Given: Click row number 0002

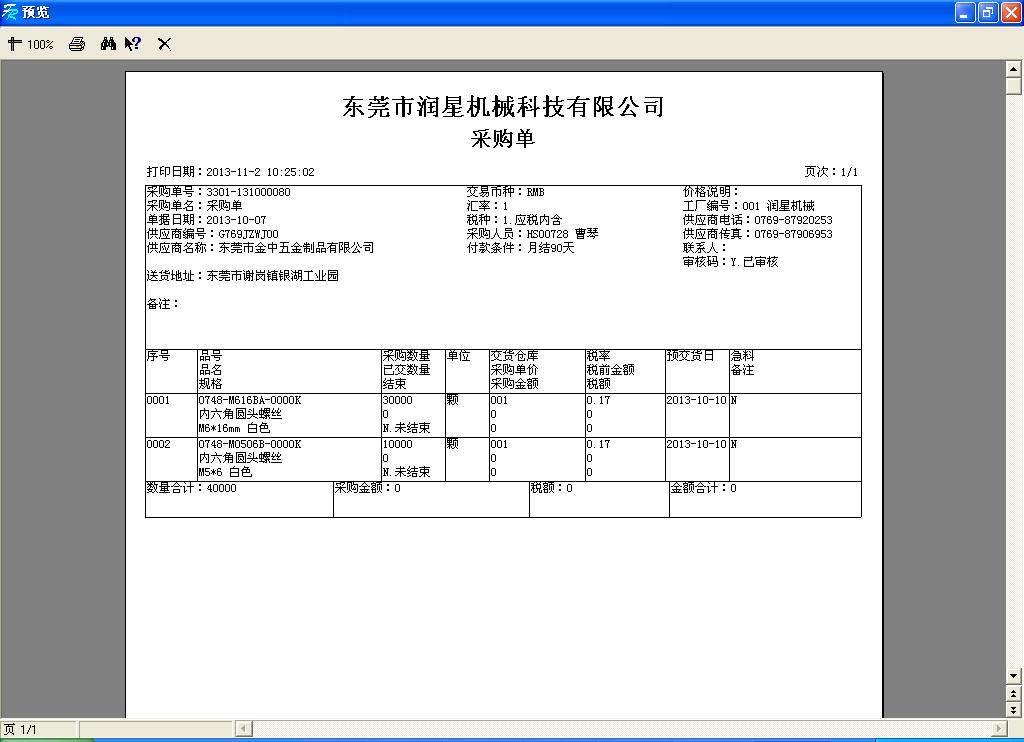Looking at the screenshot, I should point(158,444).
